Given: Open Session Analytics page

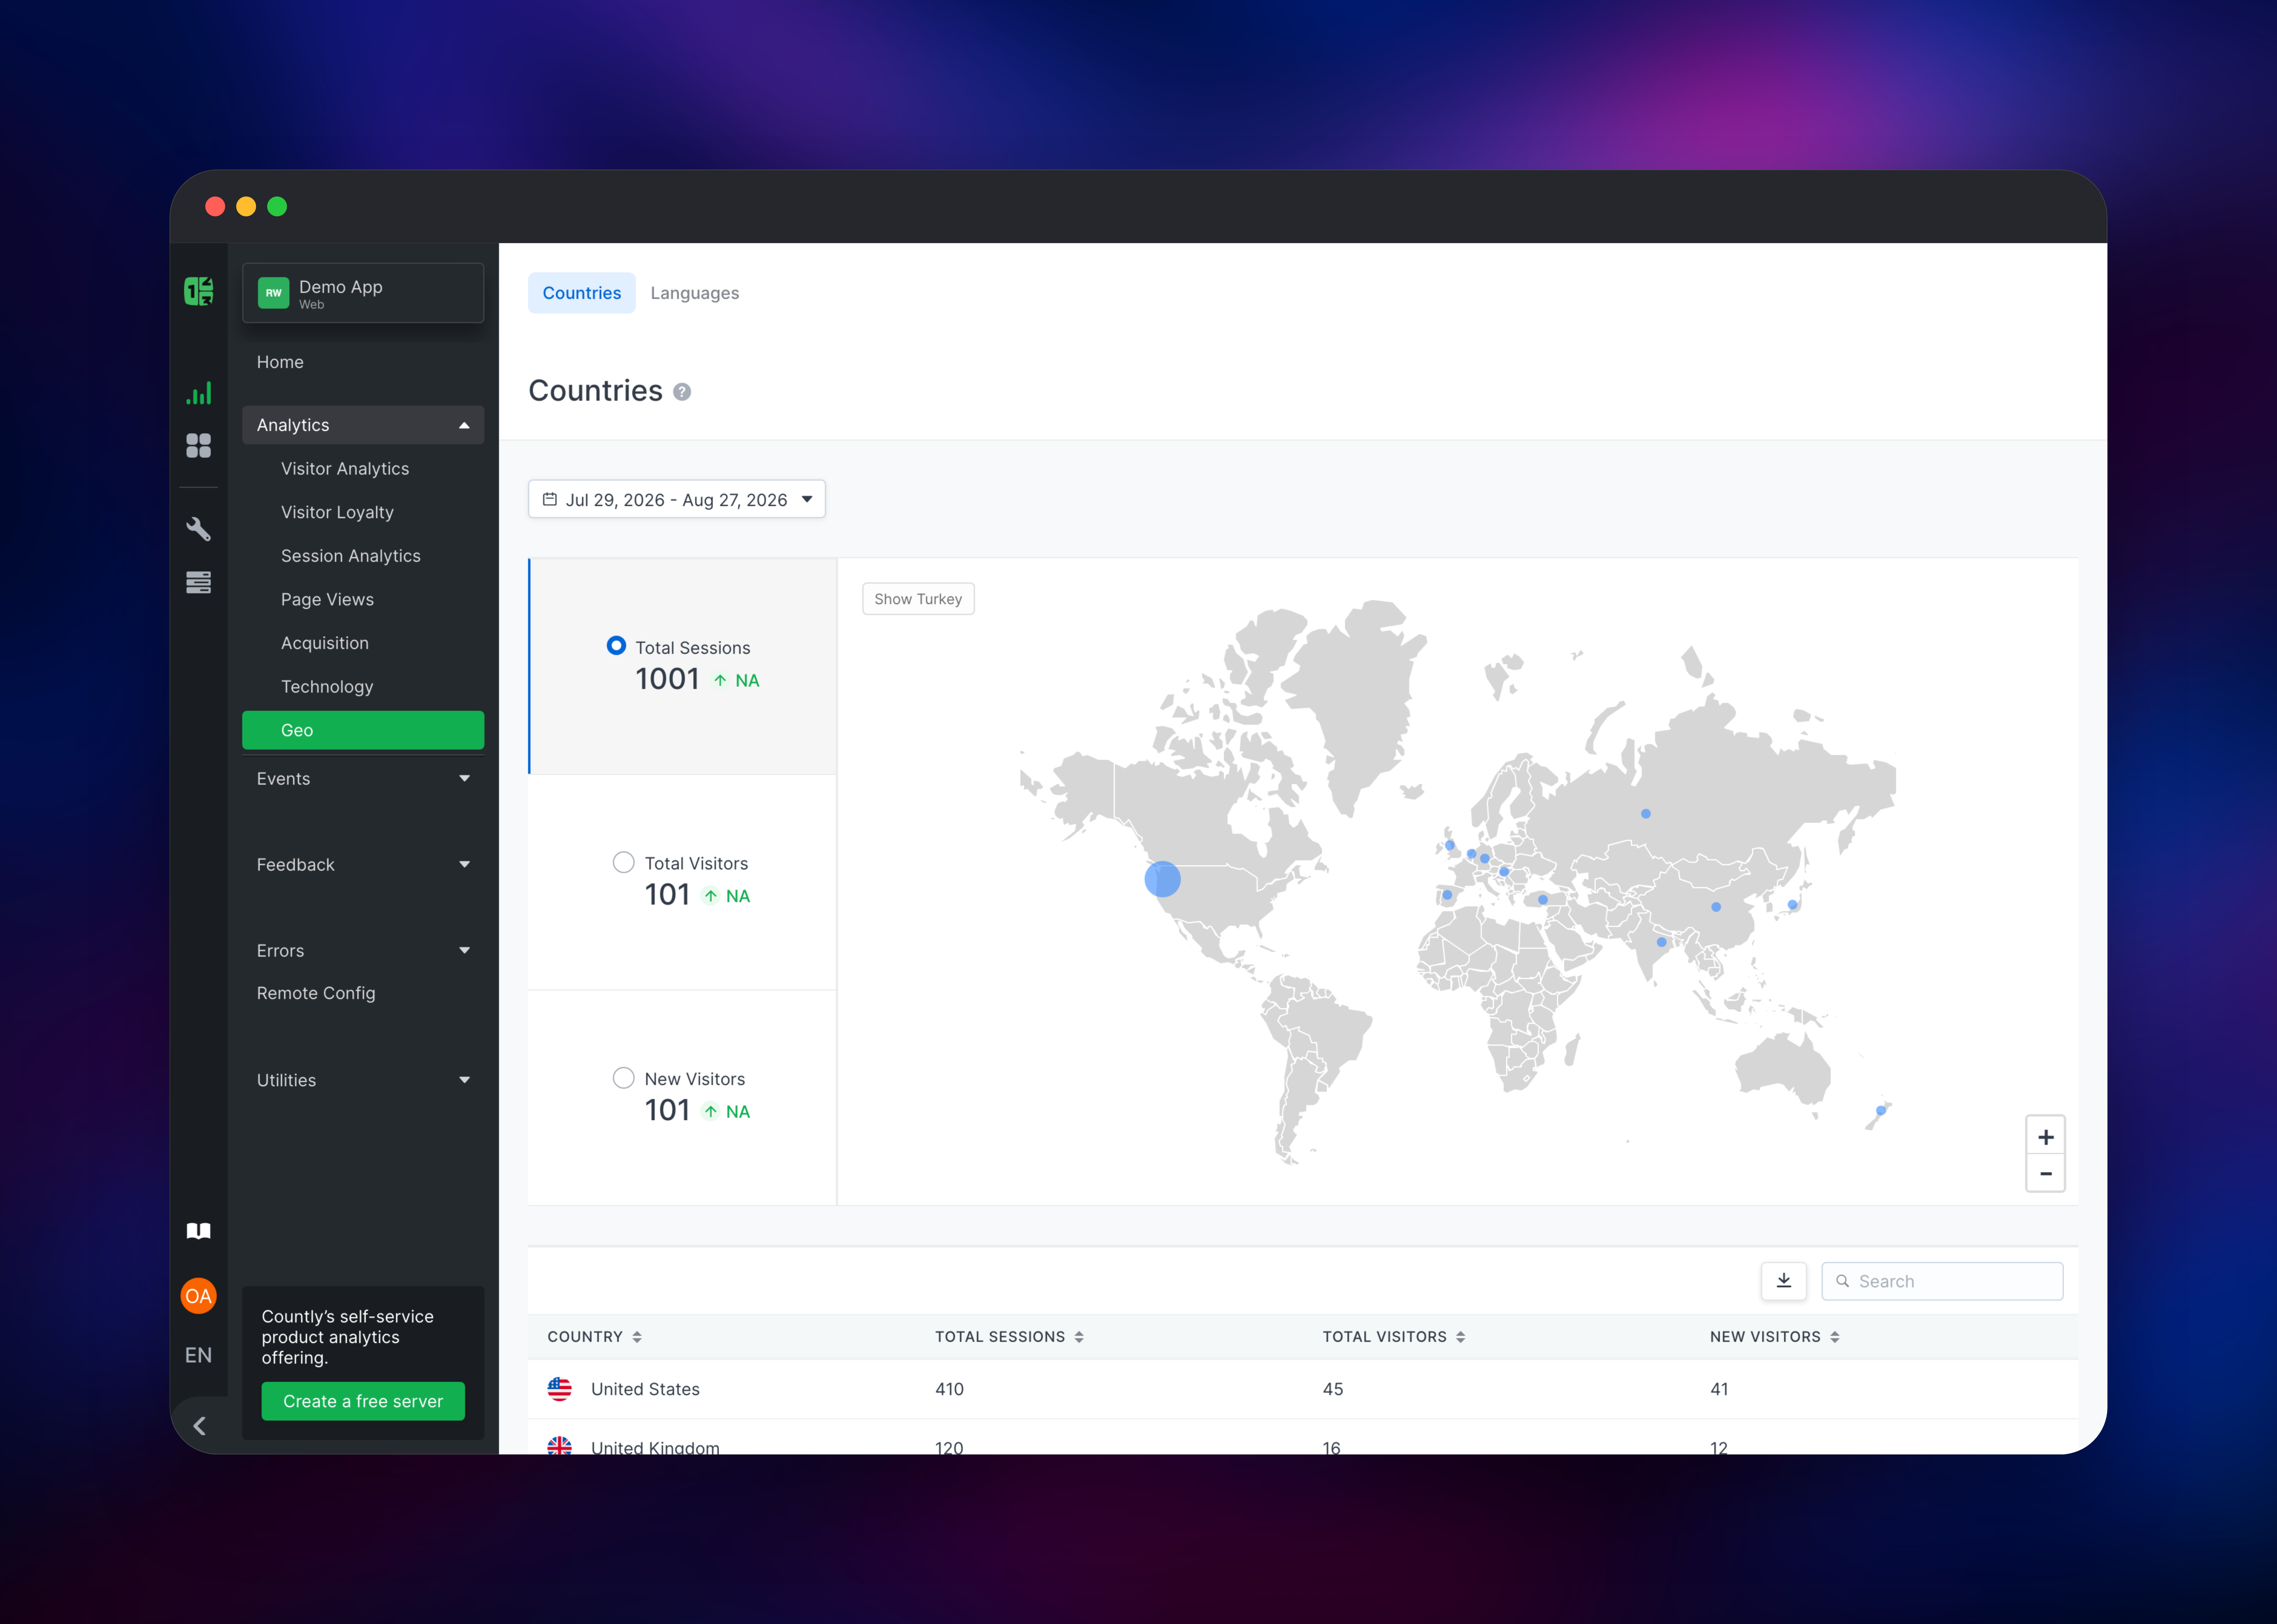Looking at the screenshot, I should (x=351, y=556).
